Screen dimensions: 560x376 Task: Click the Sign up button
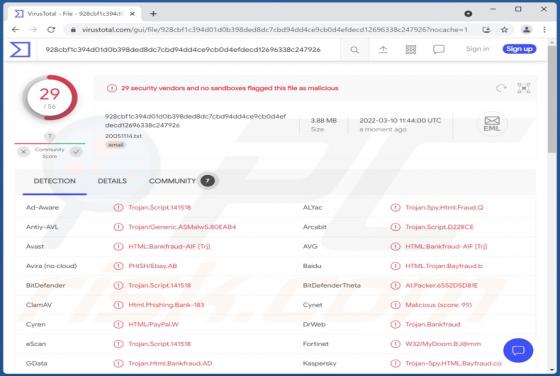pos(519,49)
